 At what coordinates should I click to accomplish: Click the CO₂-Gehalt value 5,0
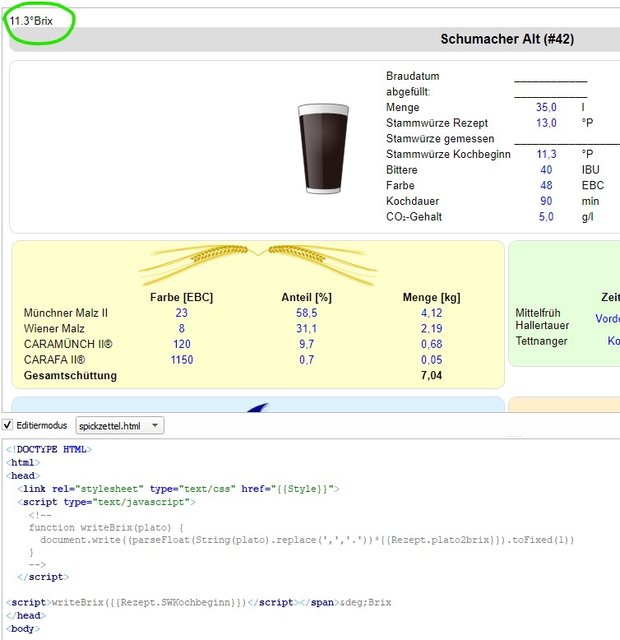(x=546, y=217)
